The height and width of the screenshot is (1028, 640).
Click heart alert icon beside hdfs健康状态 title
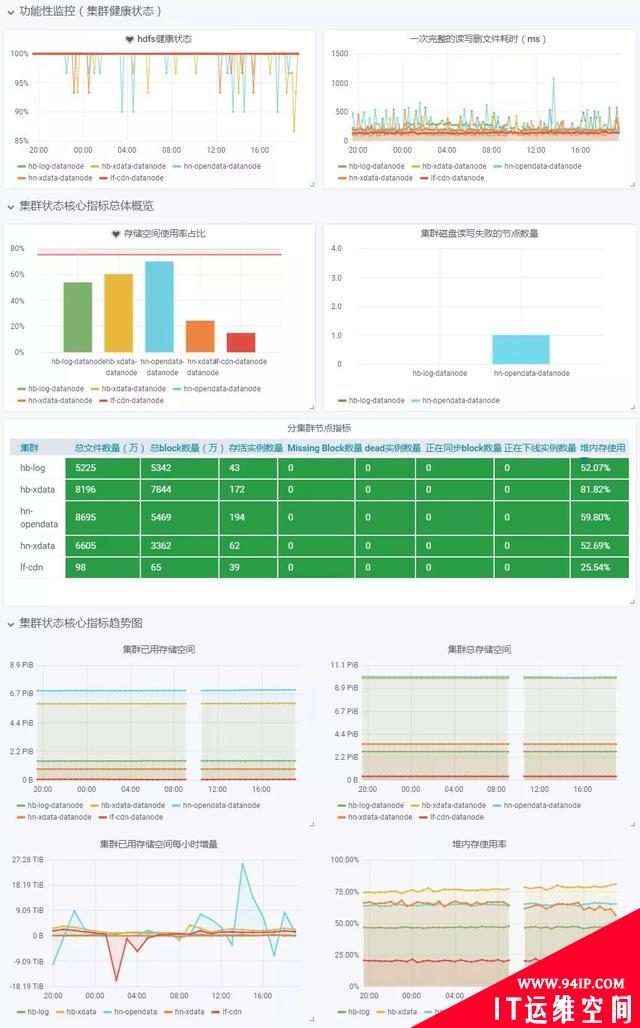[129, 39]
